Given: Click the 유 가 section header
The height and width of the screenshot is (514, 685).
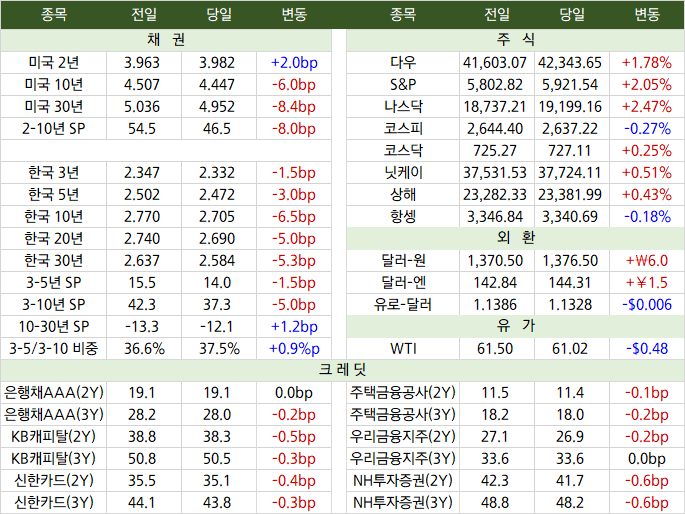Looking at the screenshot, I should click(x=515, y=326).
